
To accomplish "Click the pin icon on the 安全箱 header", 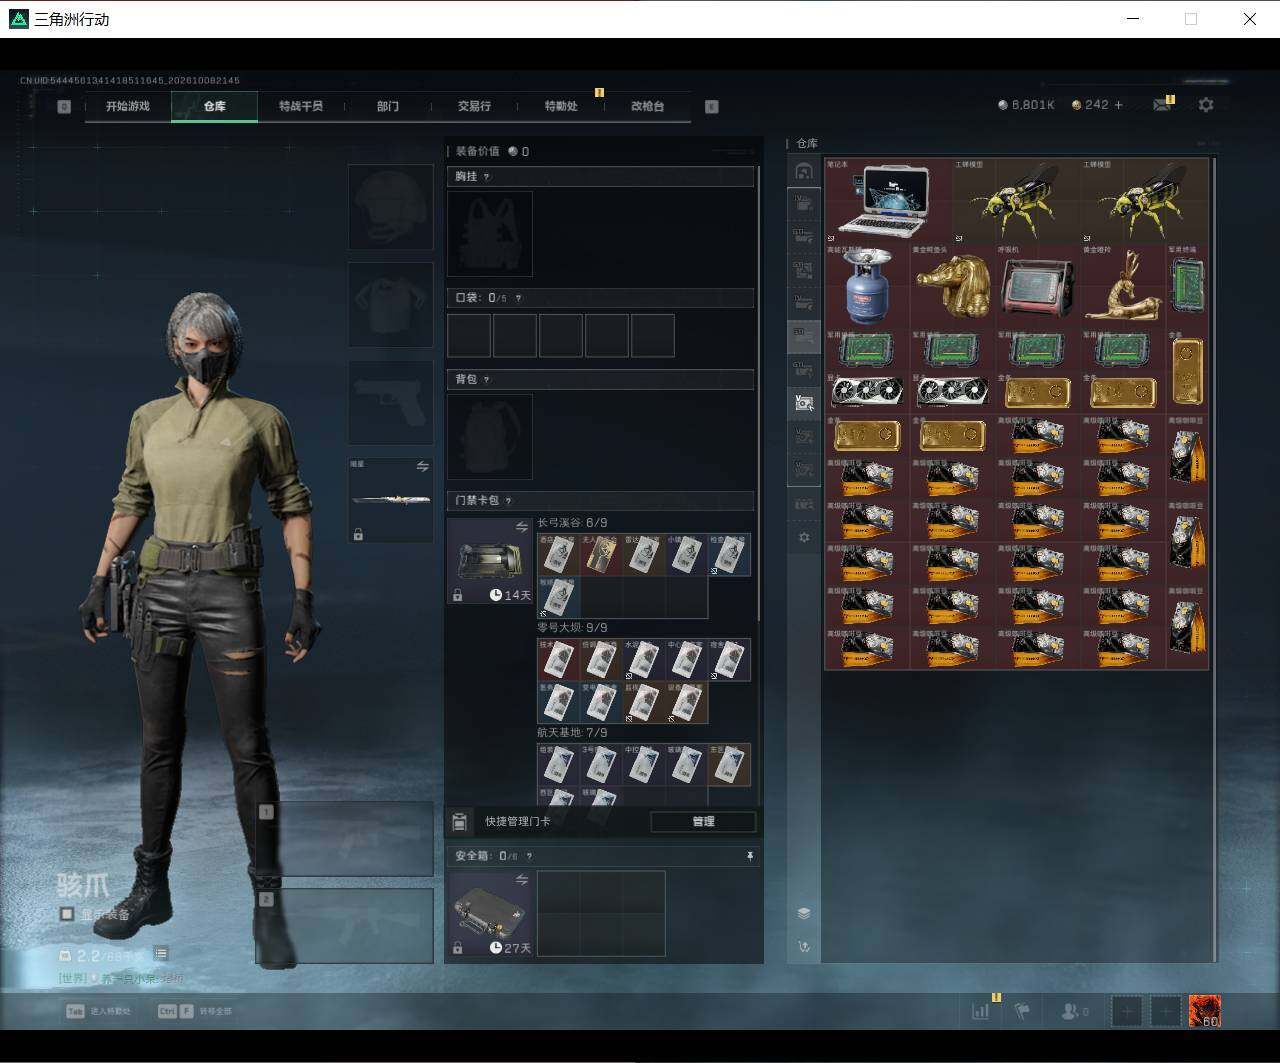I will 749,856.
